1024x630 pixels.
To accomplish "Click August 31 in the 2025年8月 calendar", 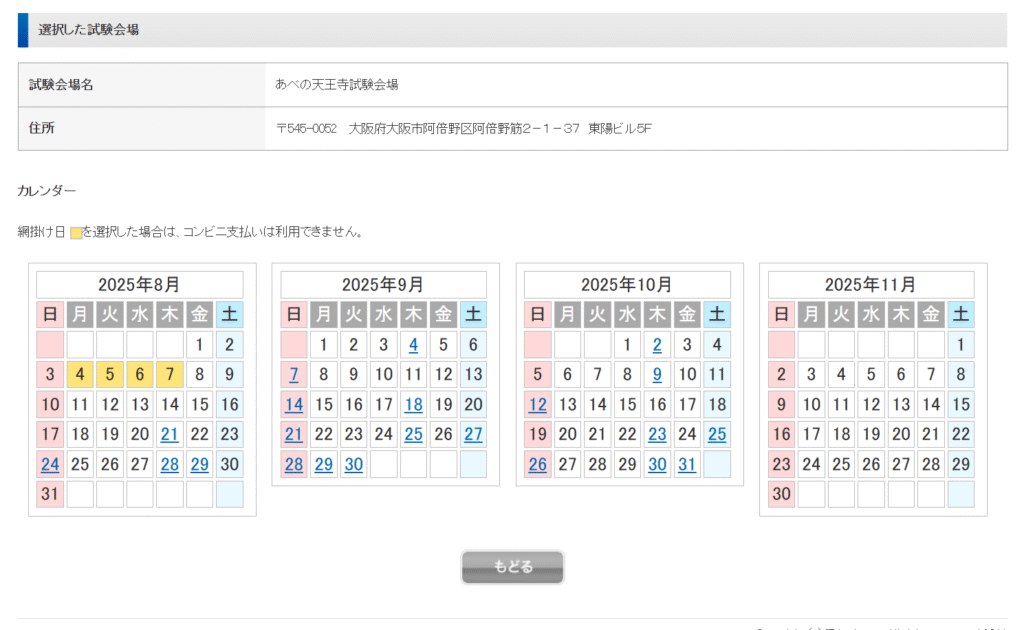I will click(50, 494).
